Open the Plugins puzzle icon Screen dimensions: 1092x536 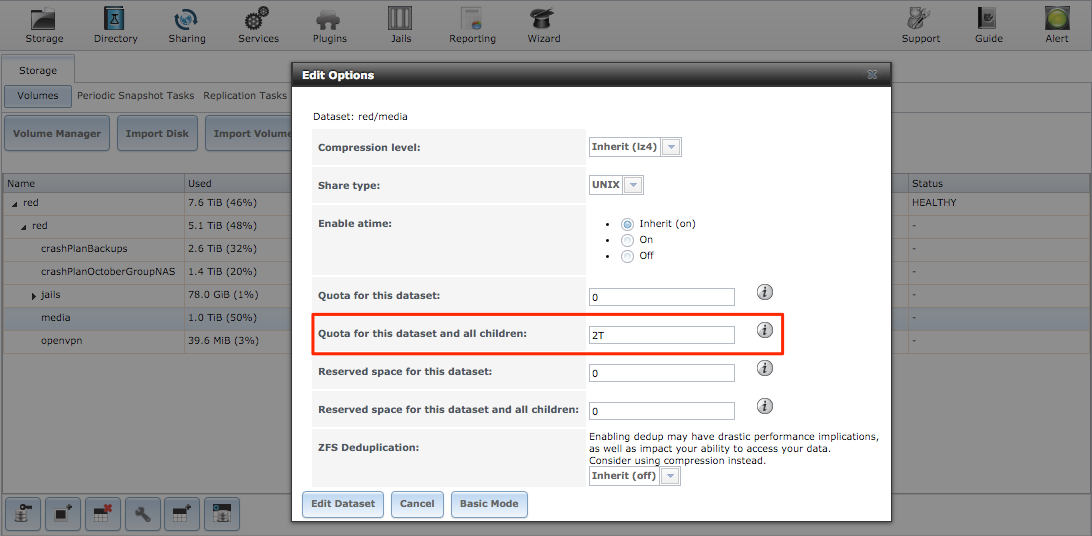329,25
